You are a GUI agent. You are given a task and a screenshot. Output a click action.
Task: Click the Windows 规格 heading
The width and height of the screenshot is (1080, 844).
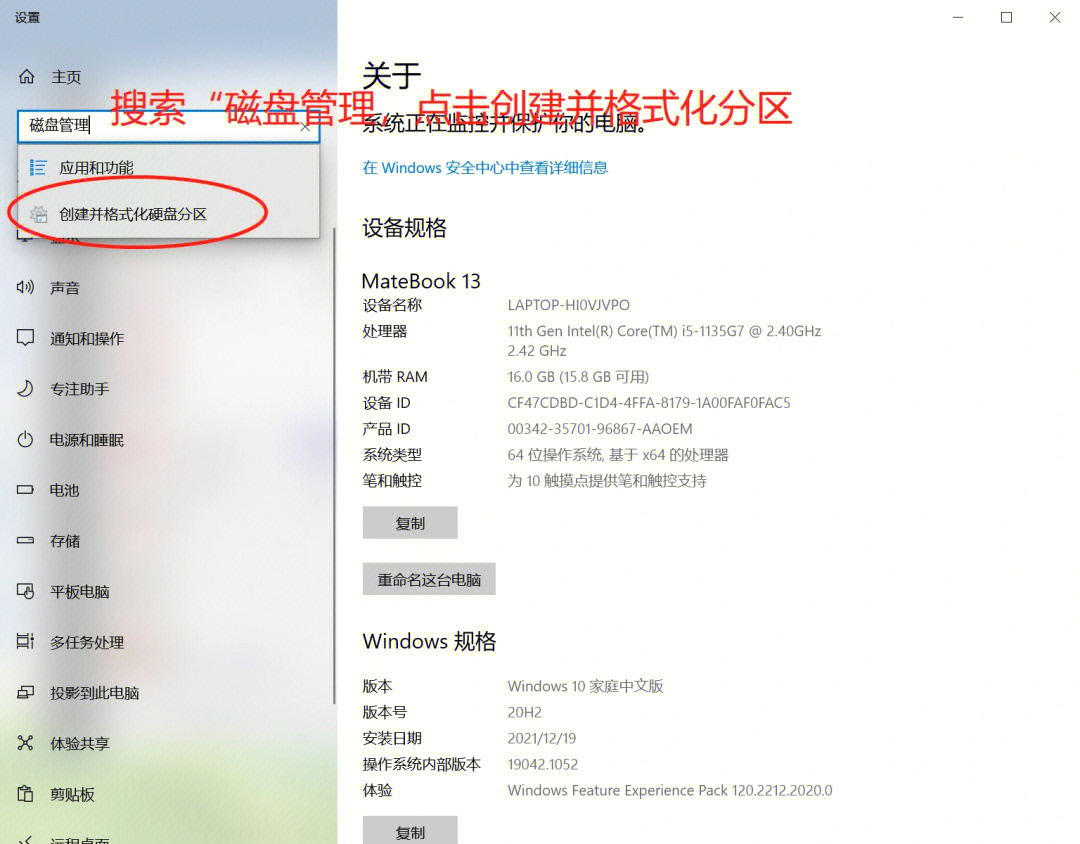(429, 641)
